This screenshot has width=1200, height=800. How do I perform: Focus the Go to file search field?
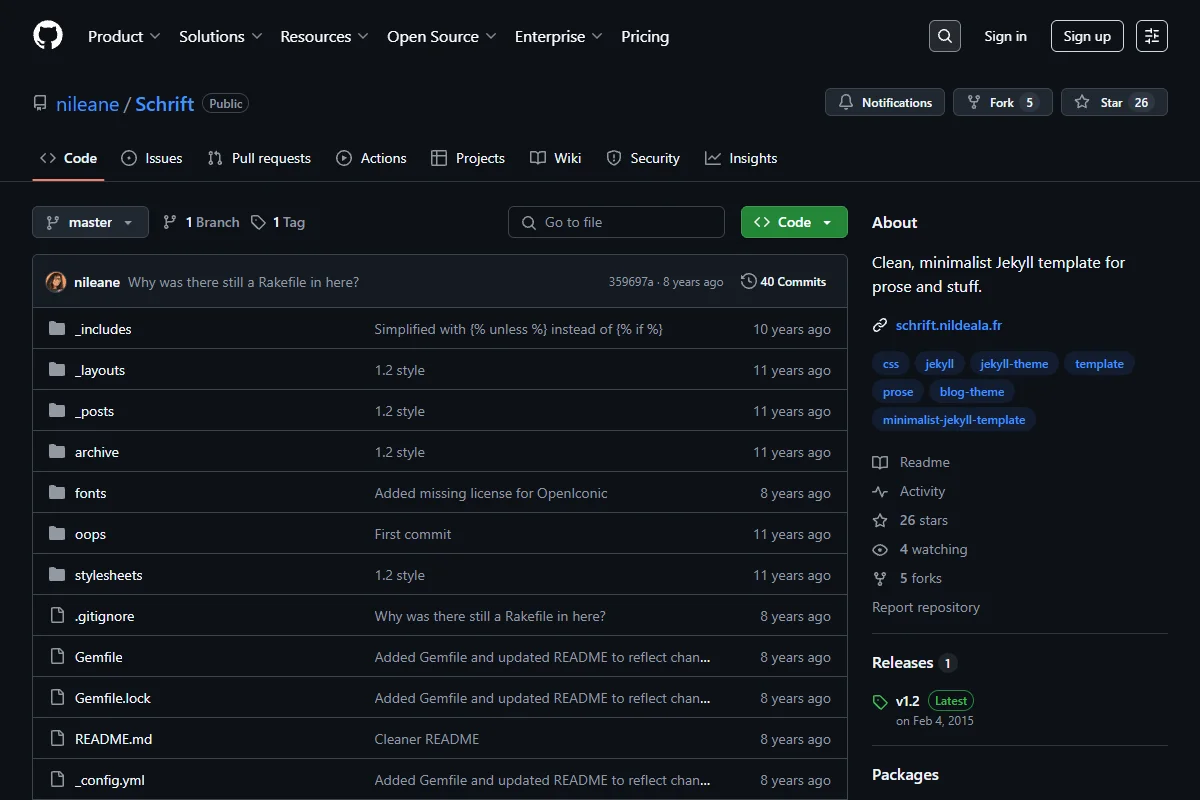[x=616, y=222]
